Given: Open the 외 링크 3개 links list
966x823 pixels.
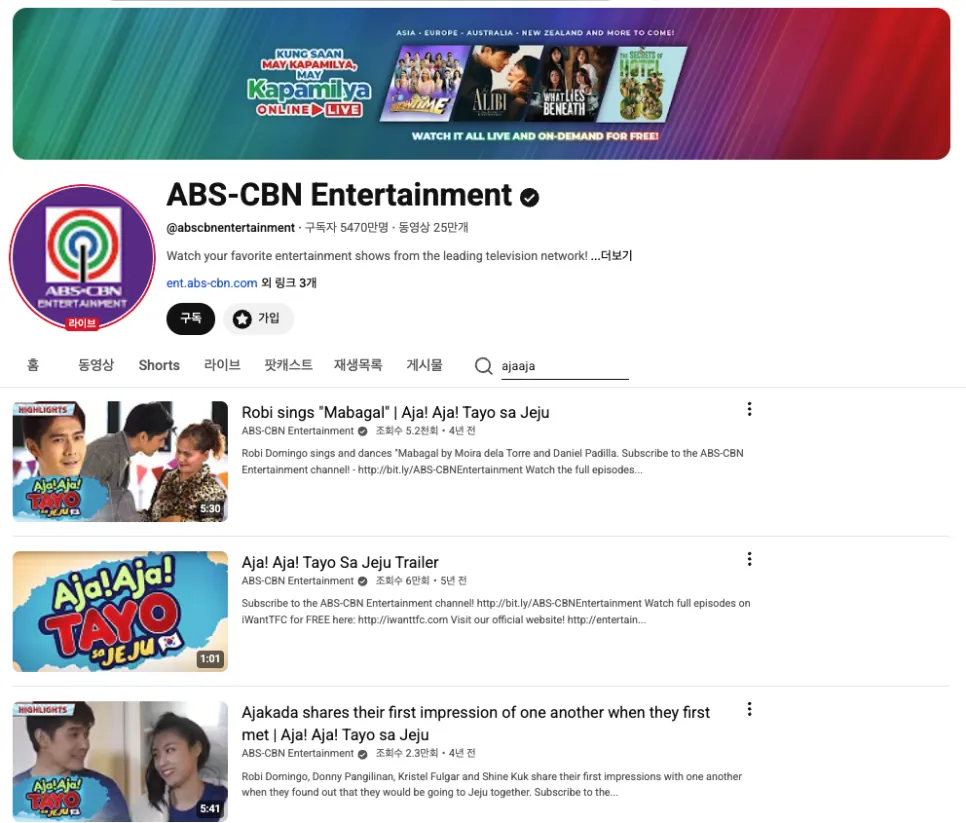Looking at the screenshot, I should click(x=289, y=283).
